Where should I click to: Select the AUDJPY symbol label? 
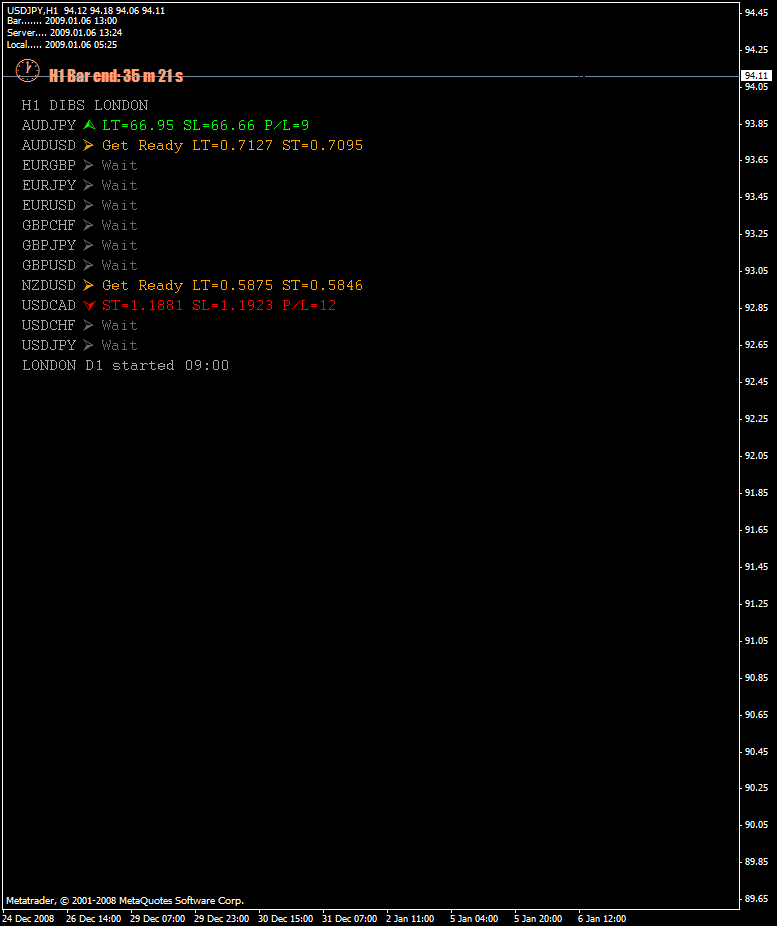point(49,125)
